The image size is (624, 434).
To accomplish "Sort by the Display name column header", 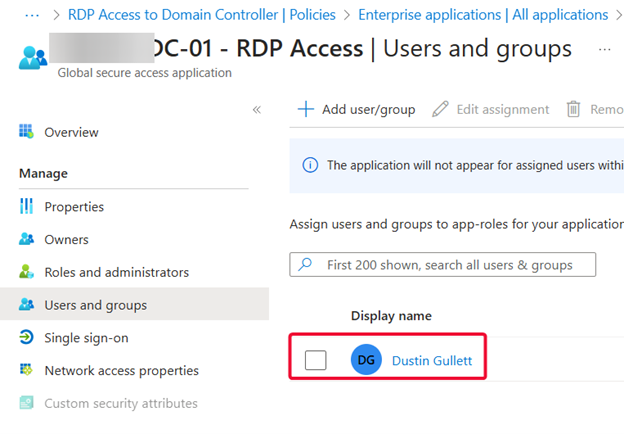I will [391, 316].
